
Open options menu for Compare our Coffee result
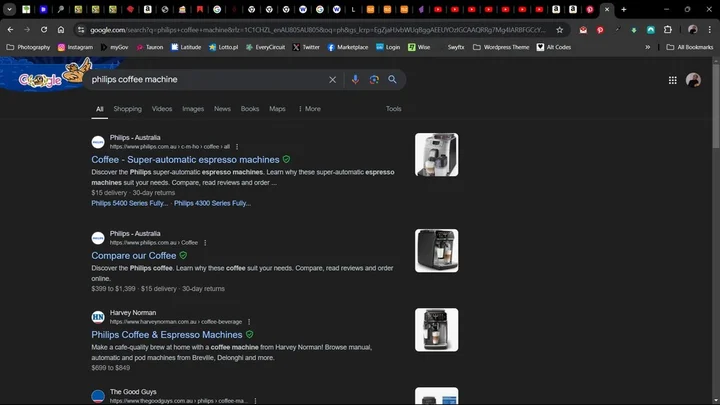pyautogui.click(x=205, y=243)
